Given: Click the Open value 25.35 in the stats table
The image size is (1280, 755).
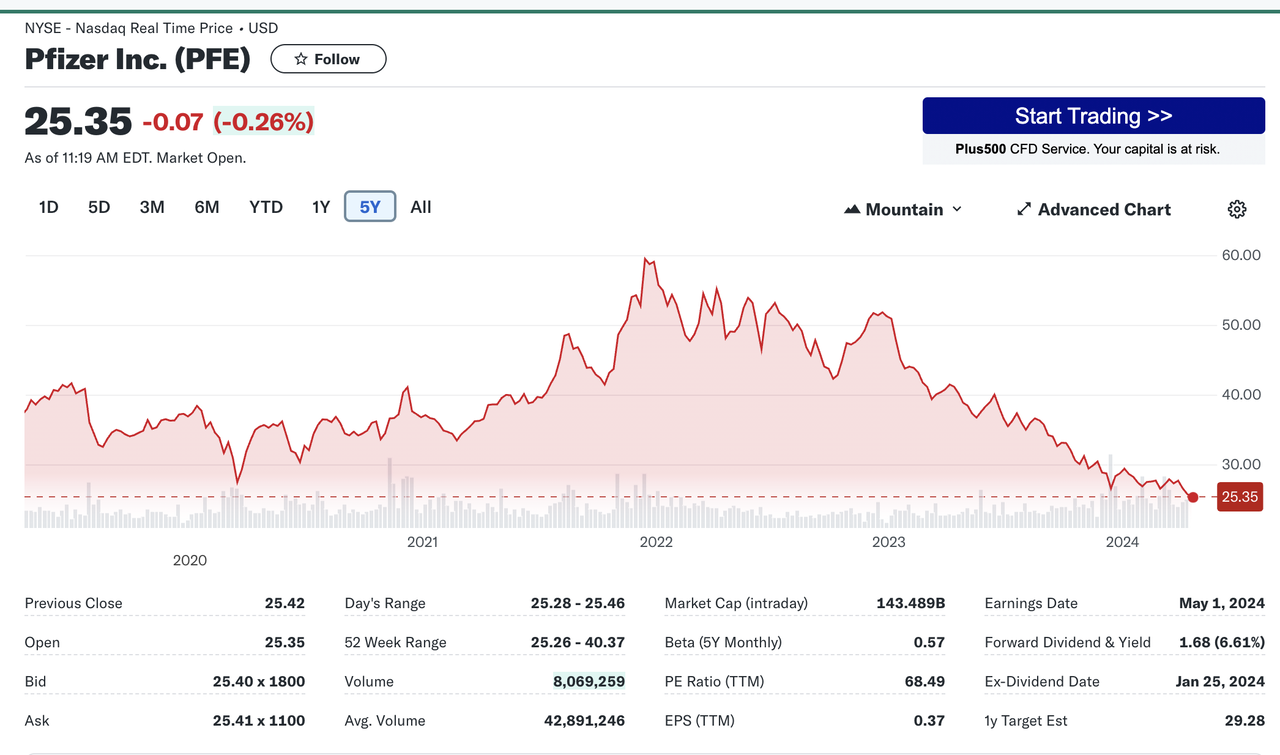Looking at the screenshot, I should 285,642.
